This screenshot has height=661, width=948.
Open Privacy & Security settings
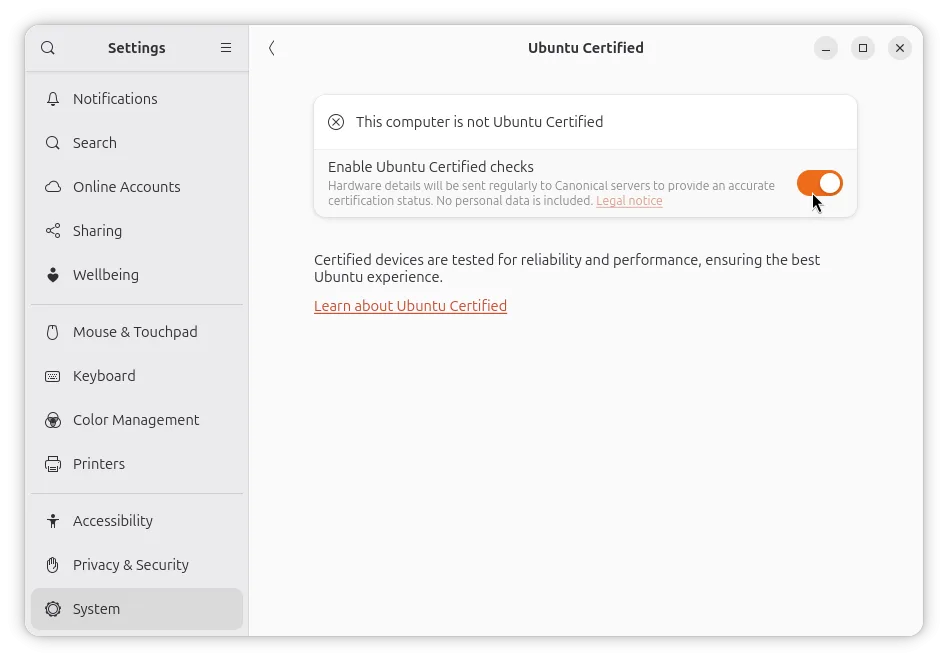[137, 565]
